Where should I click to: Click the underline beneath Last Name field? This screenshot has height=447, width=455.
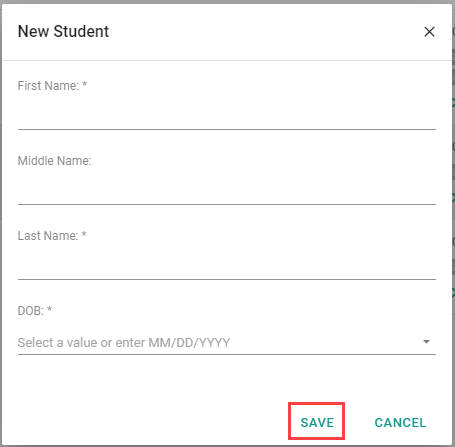click(227, 279)
